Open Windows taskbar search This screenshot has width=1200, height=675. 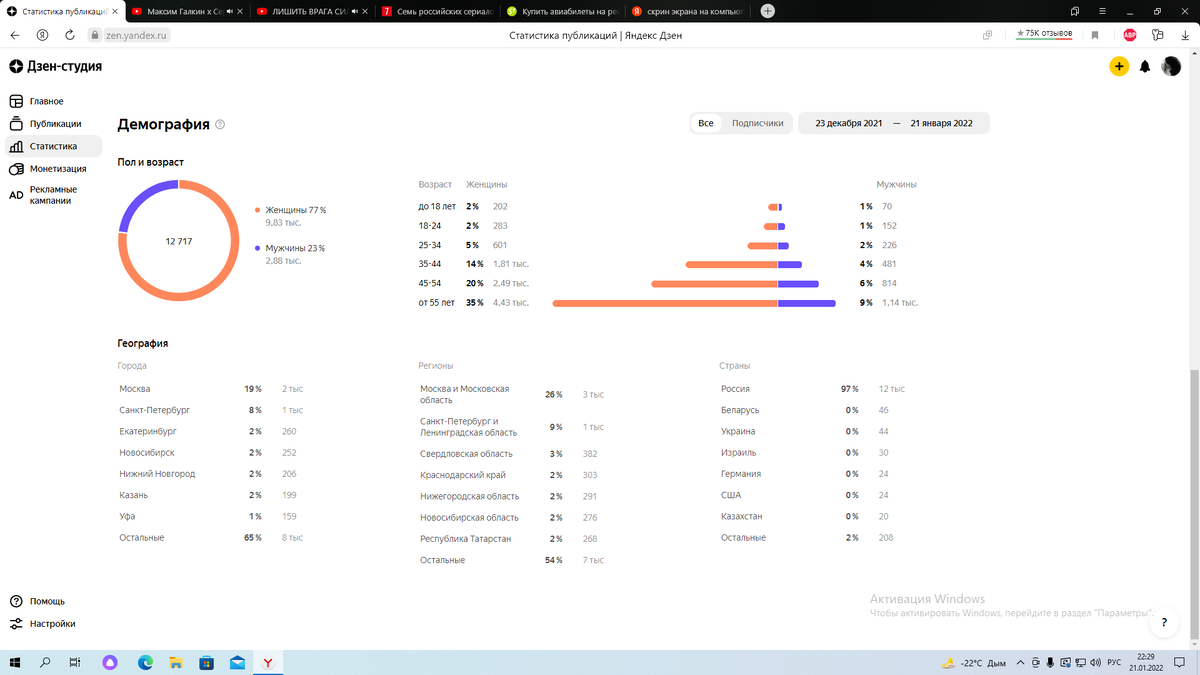point(45,662)
